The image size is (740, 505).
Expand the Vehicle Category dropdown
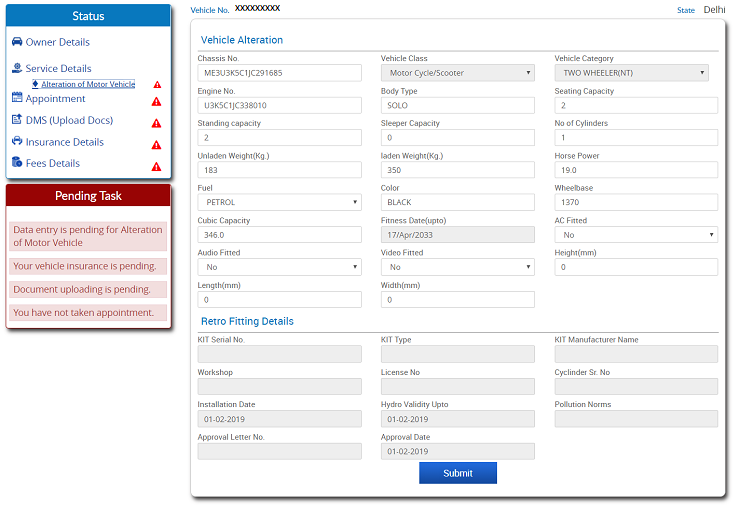[631, 73]
